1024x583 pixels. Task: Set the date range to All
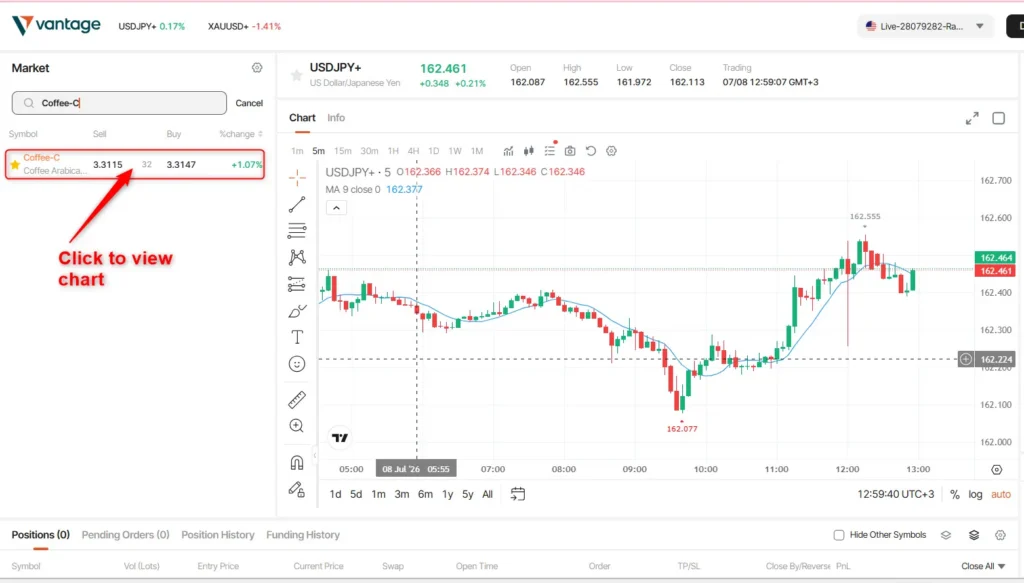tap(487, 494)
